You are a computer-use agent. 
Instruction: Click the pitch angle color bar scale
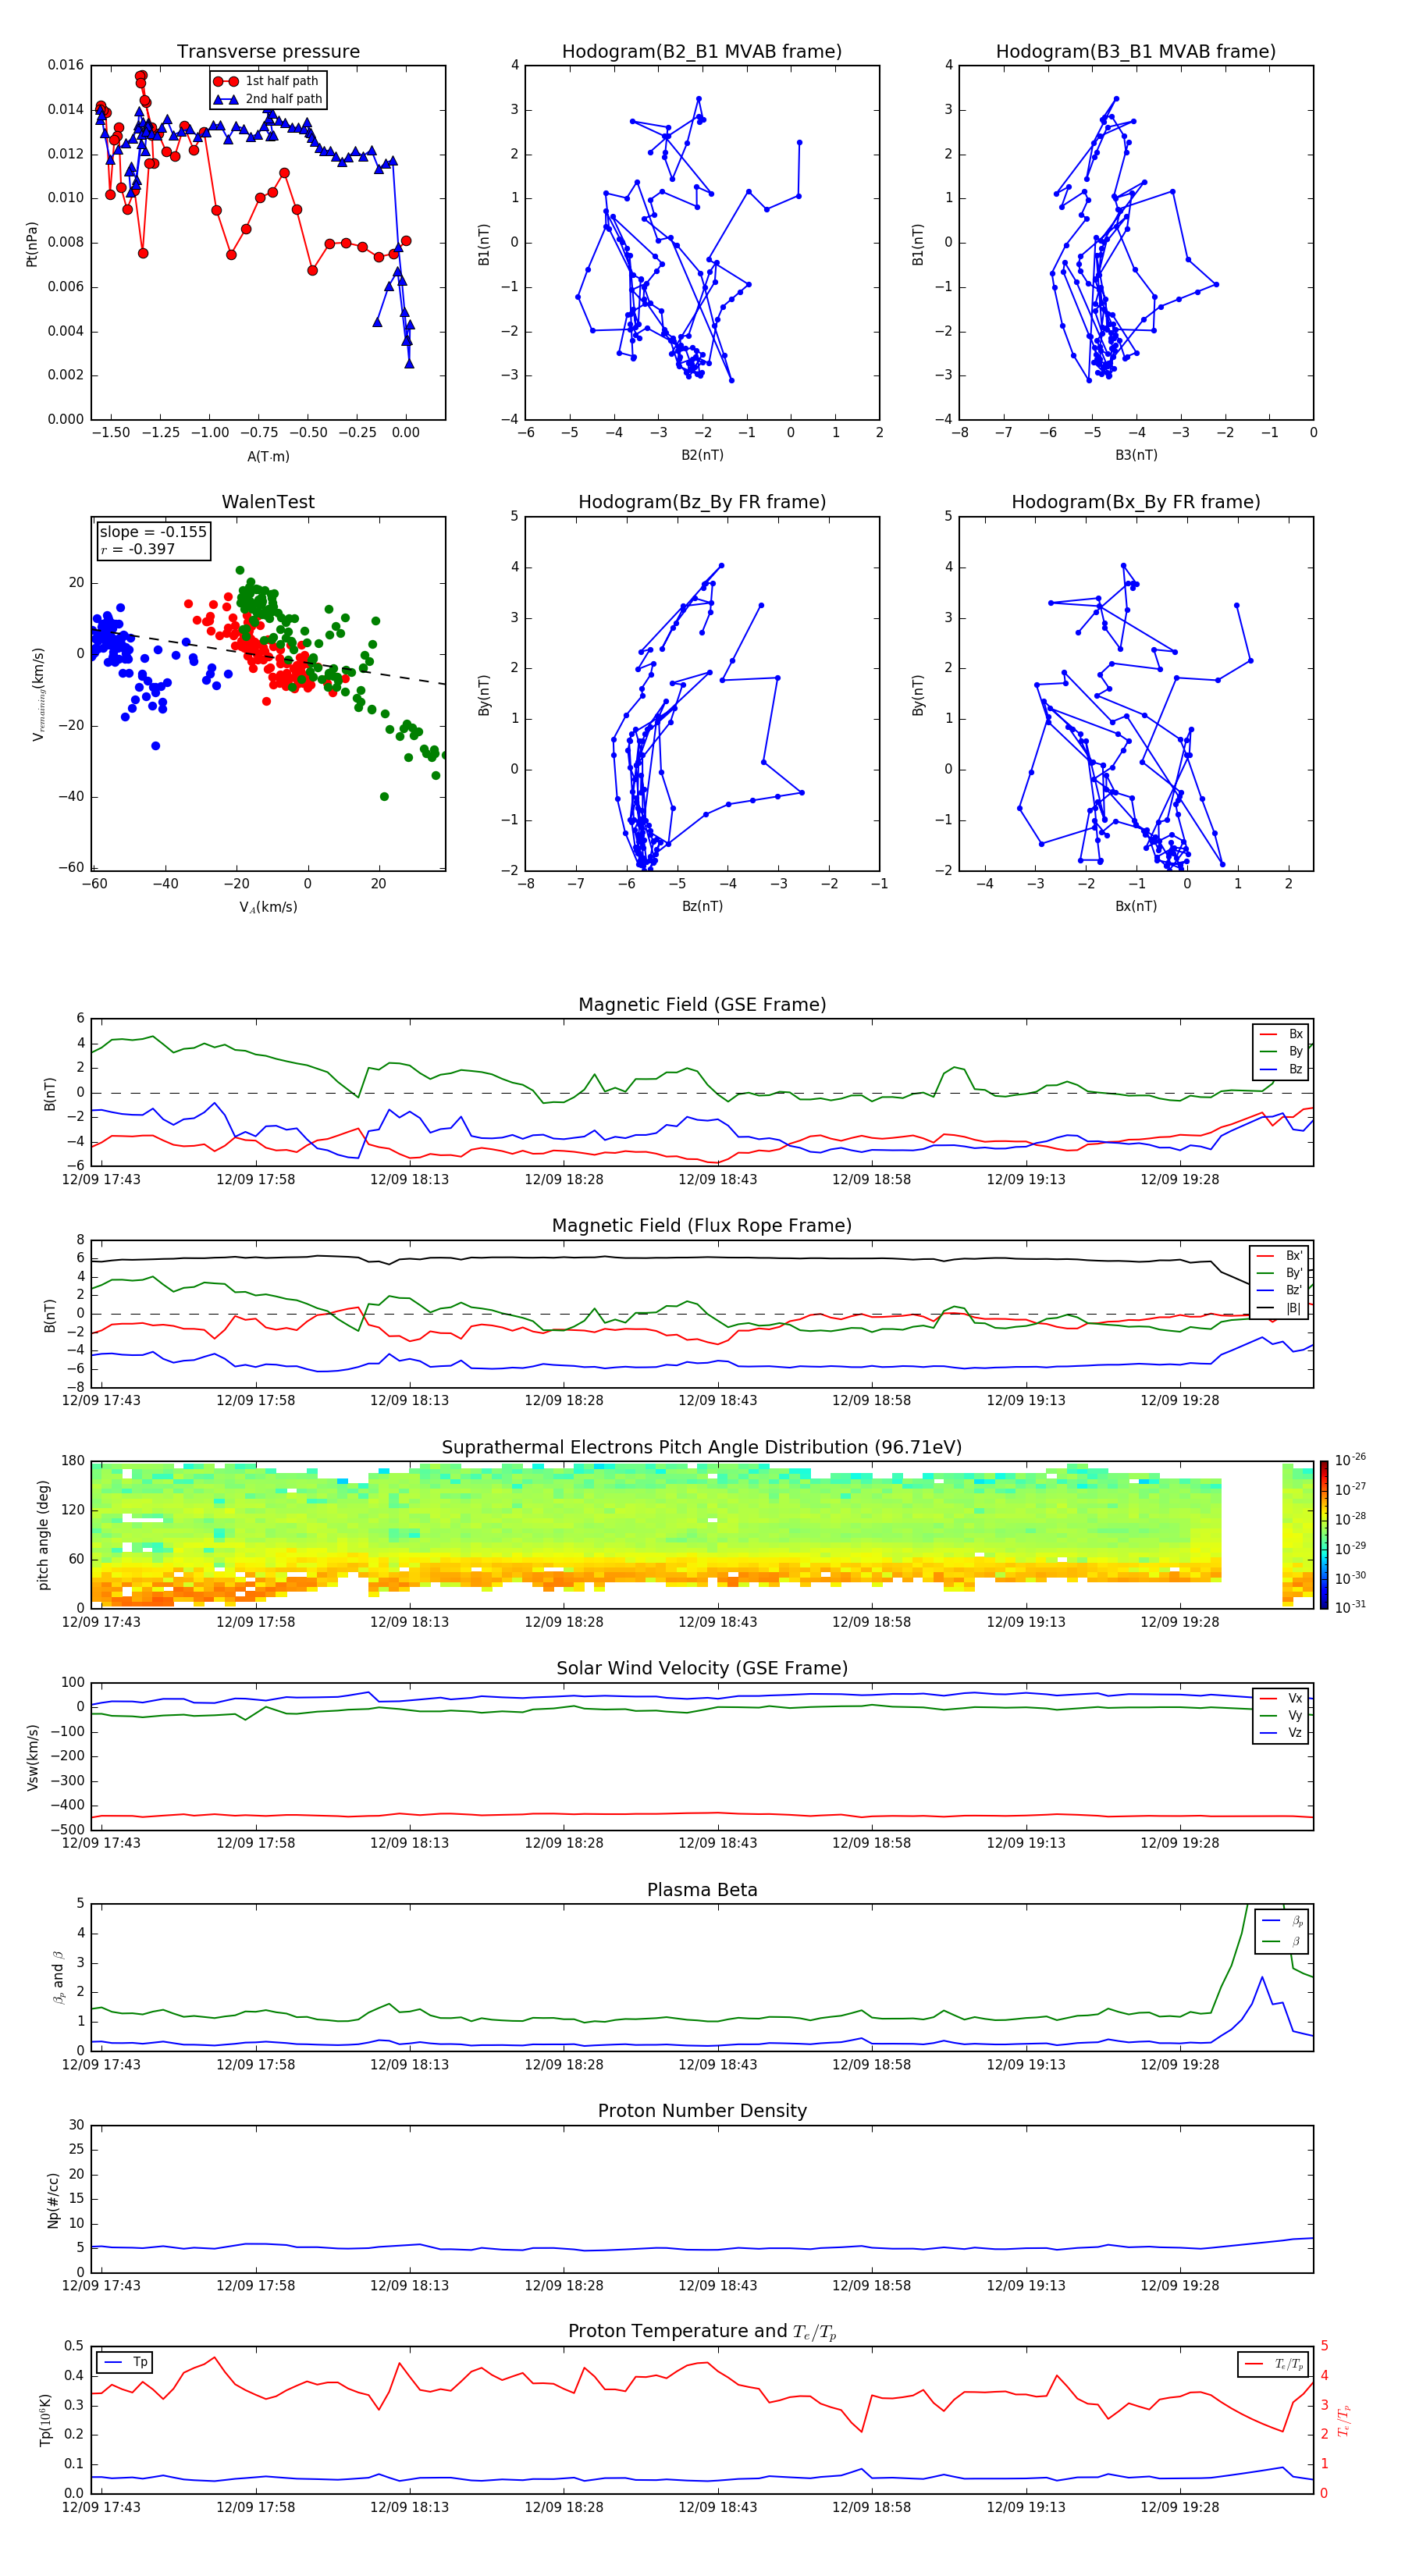point(1324,1536)
